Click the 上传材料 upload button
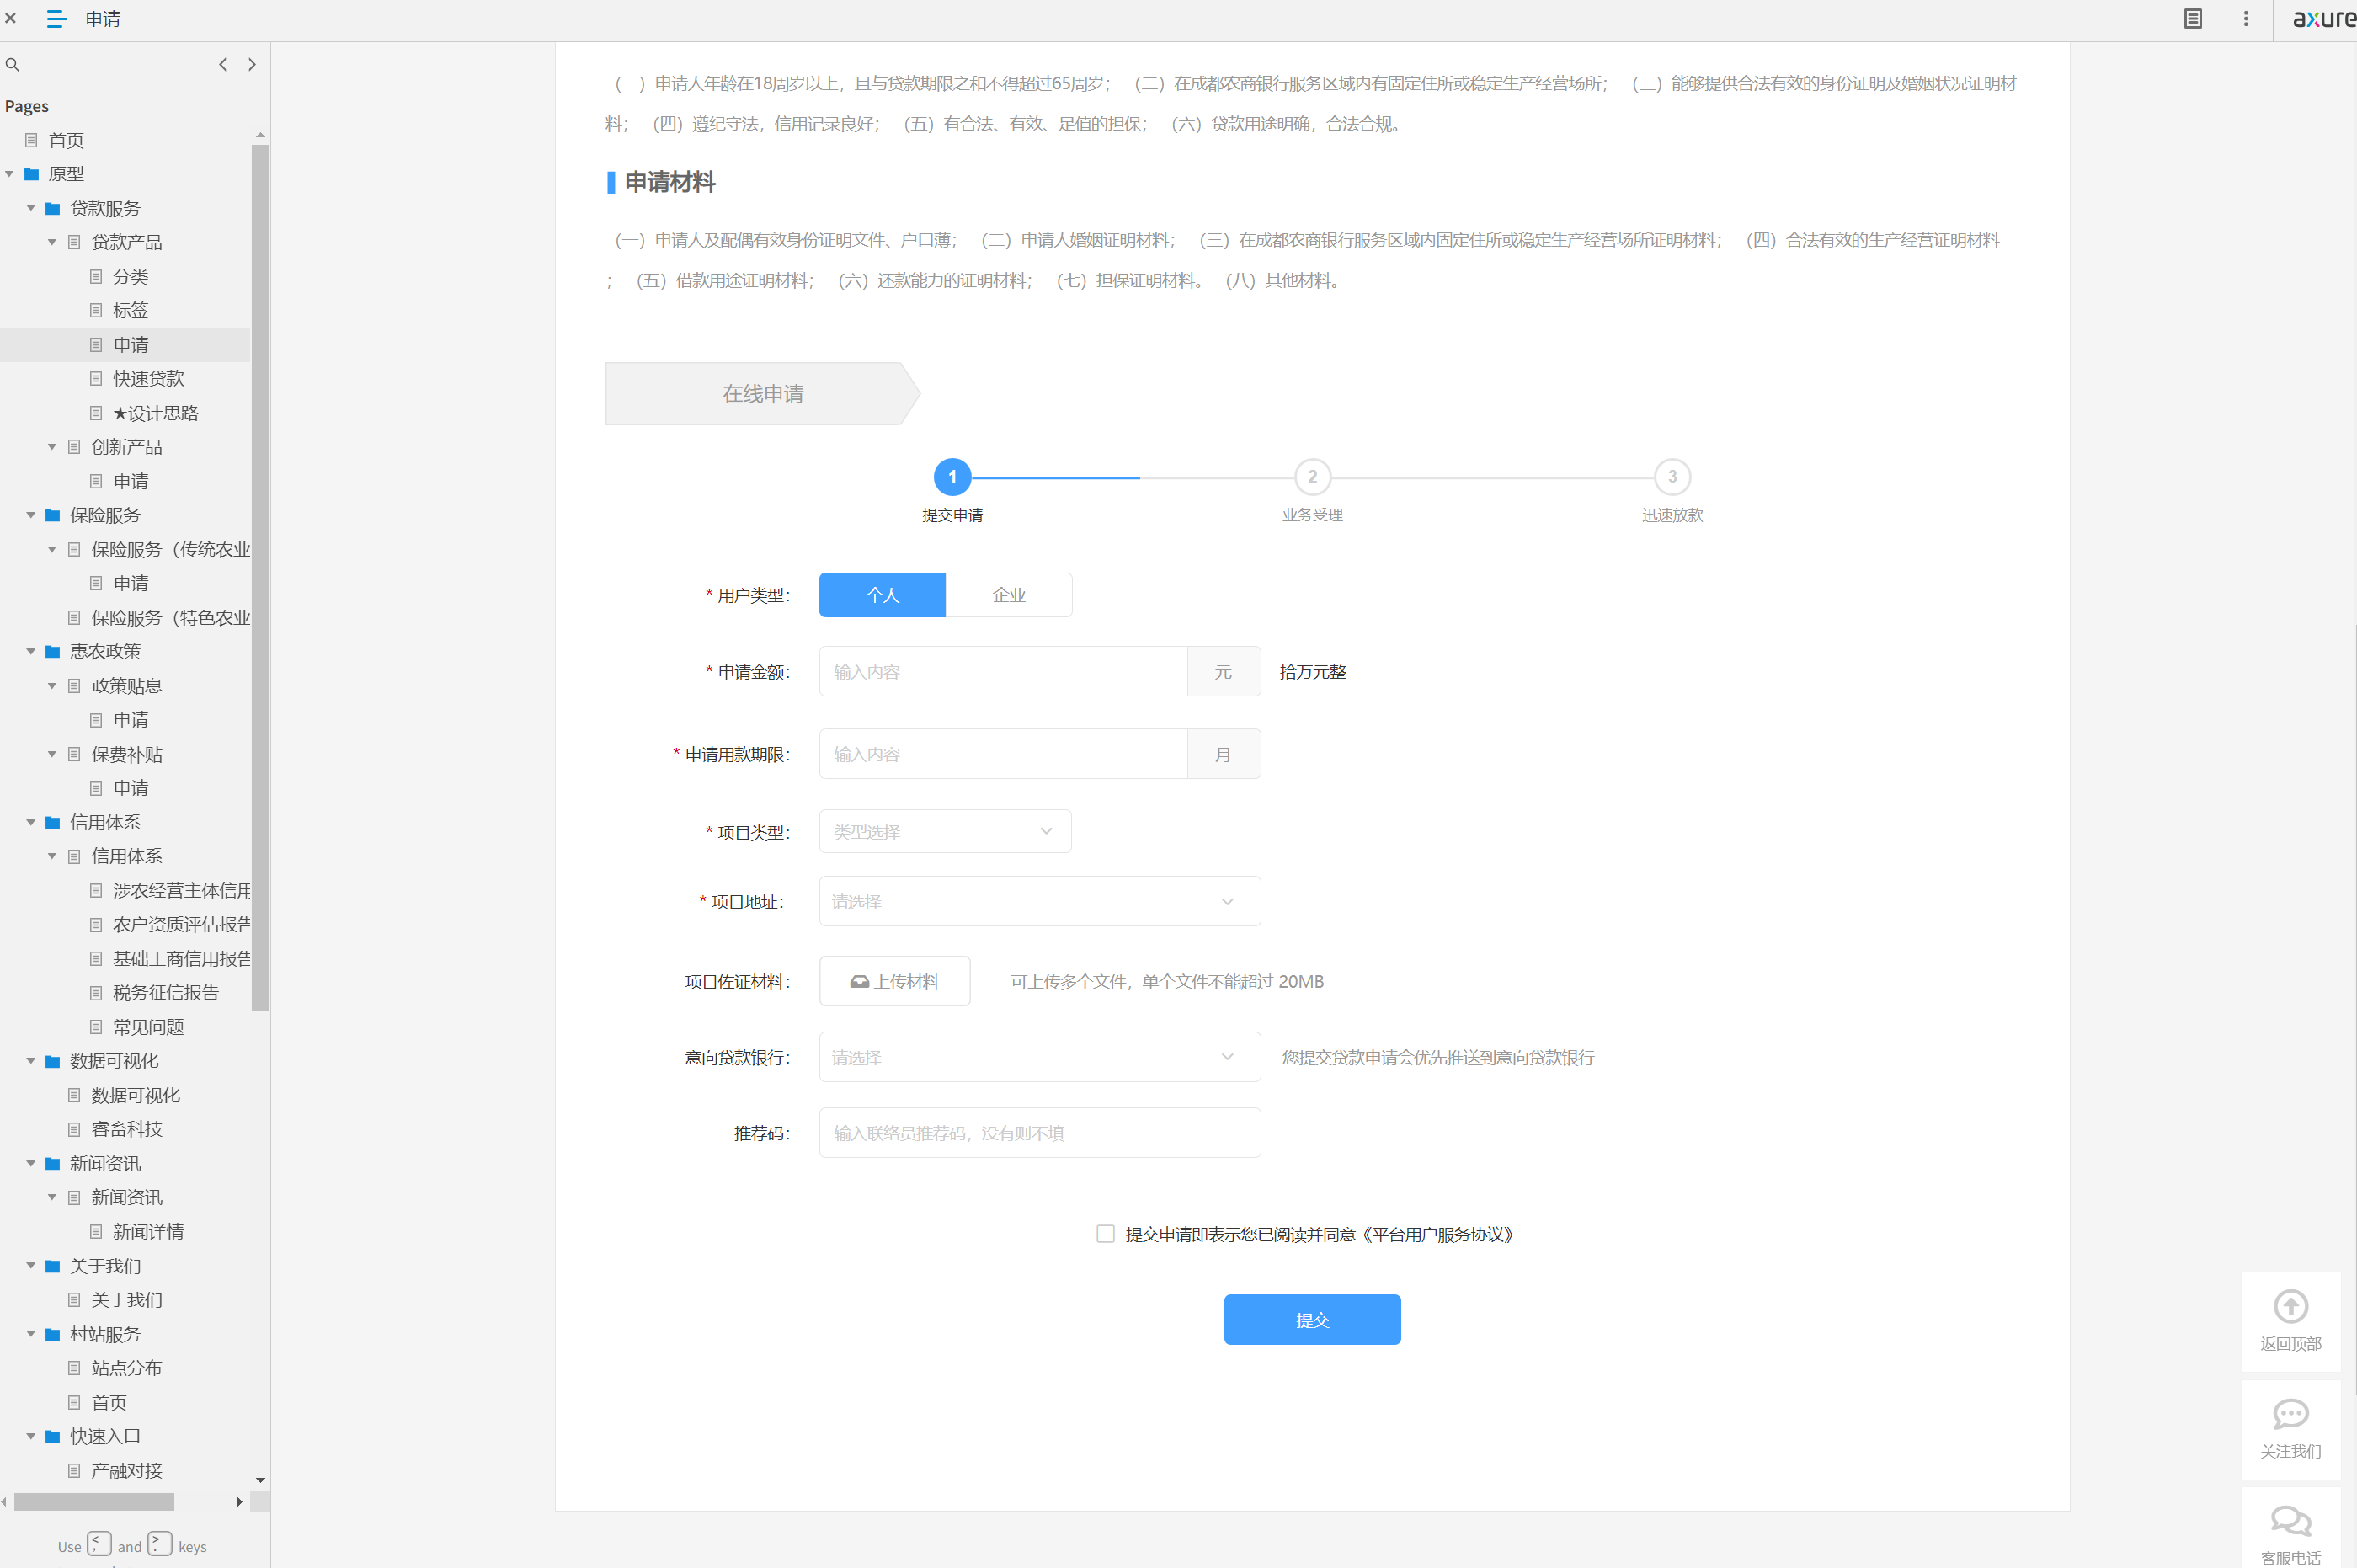2357x1568 pixels. (x=894, y=981)
